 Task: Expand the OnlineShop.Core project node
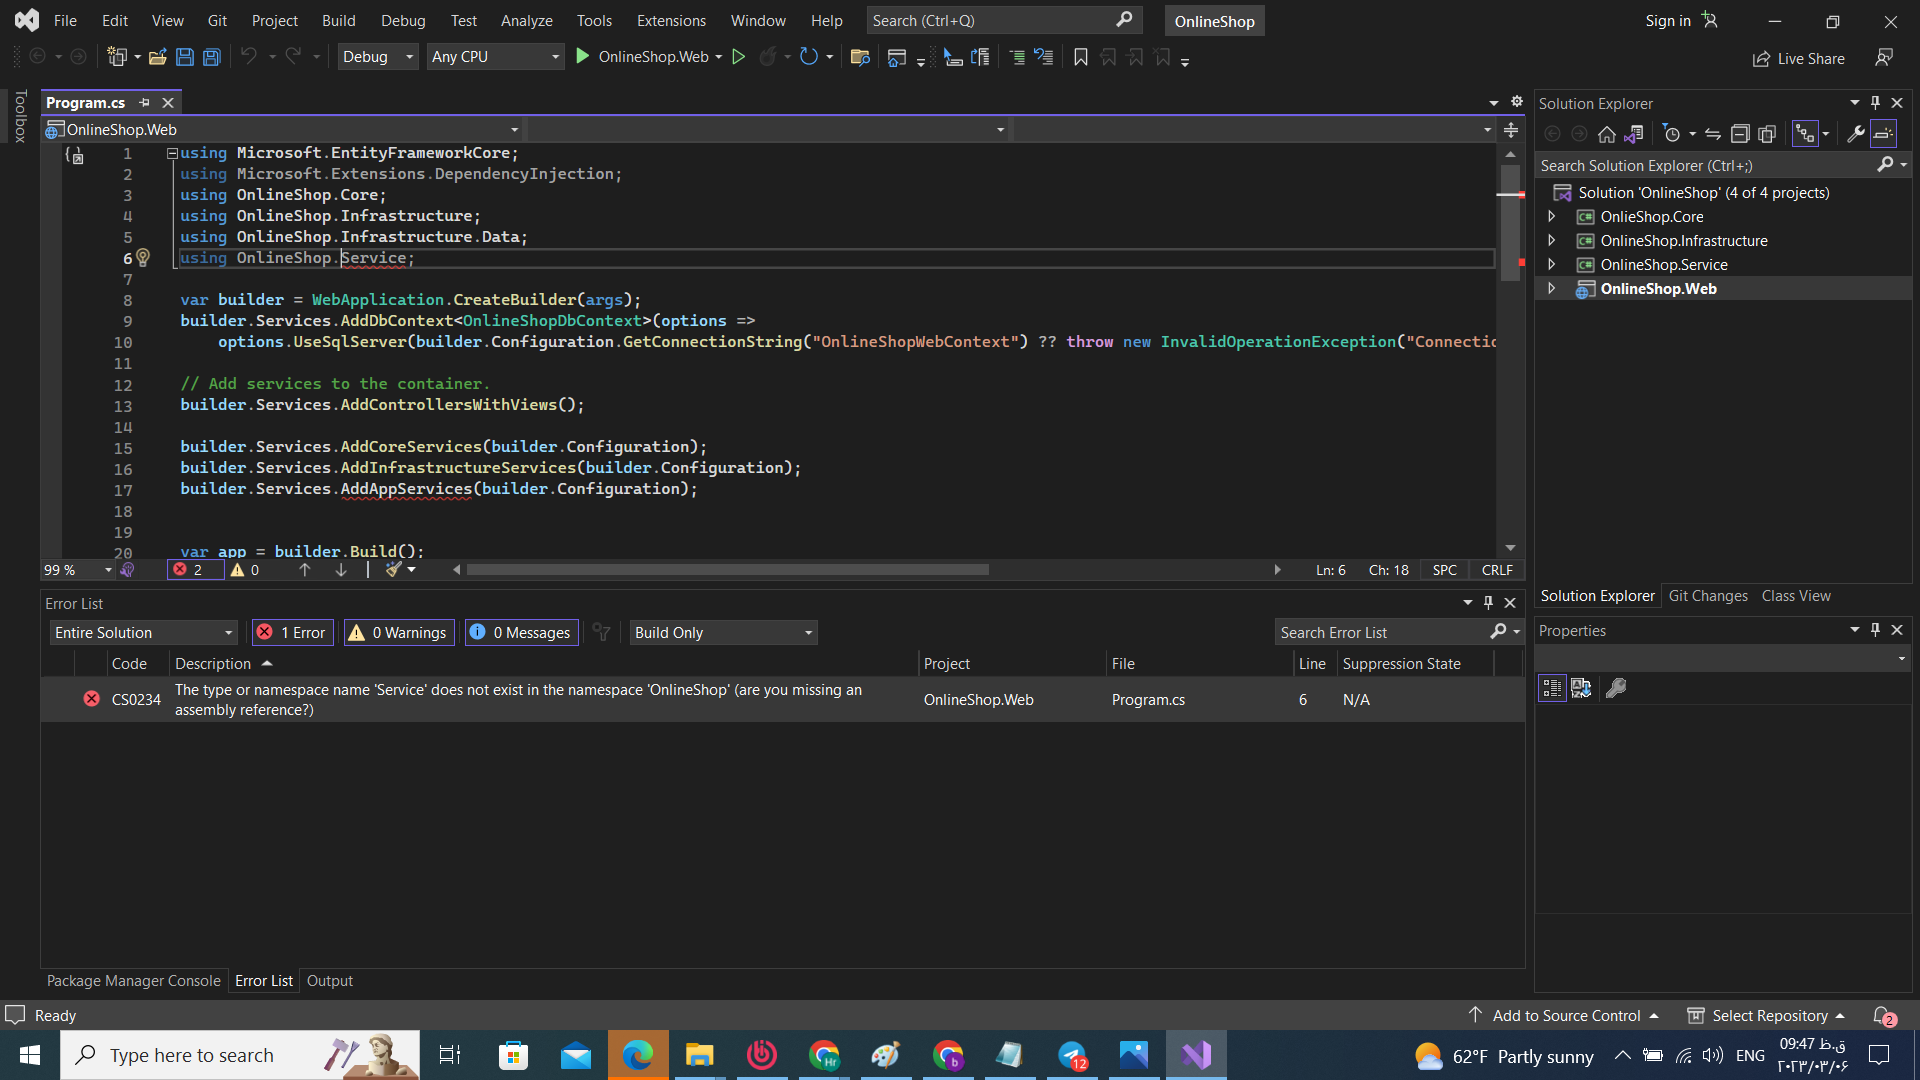coord(1552,216)
